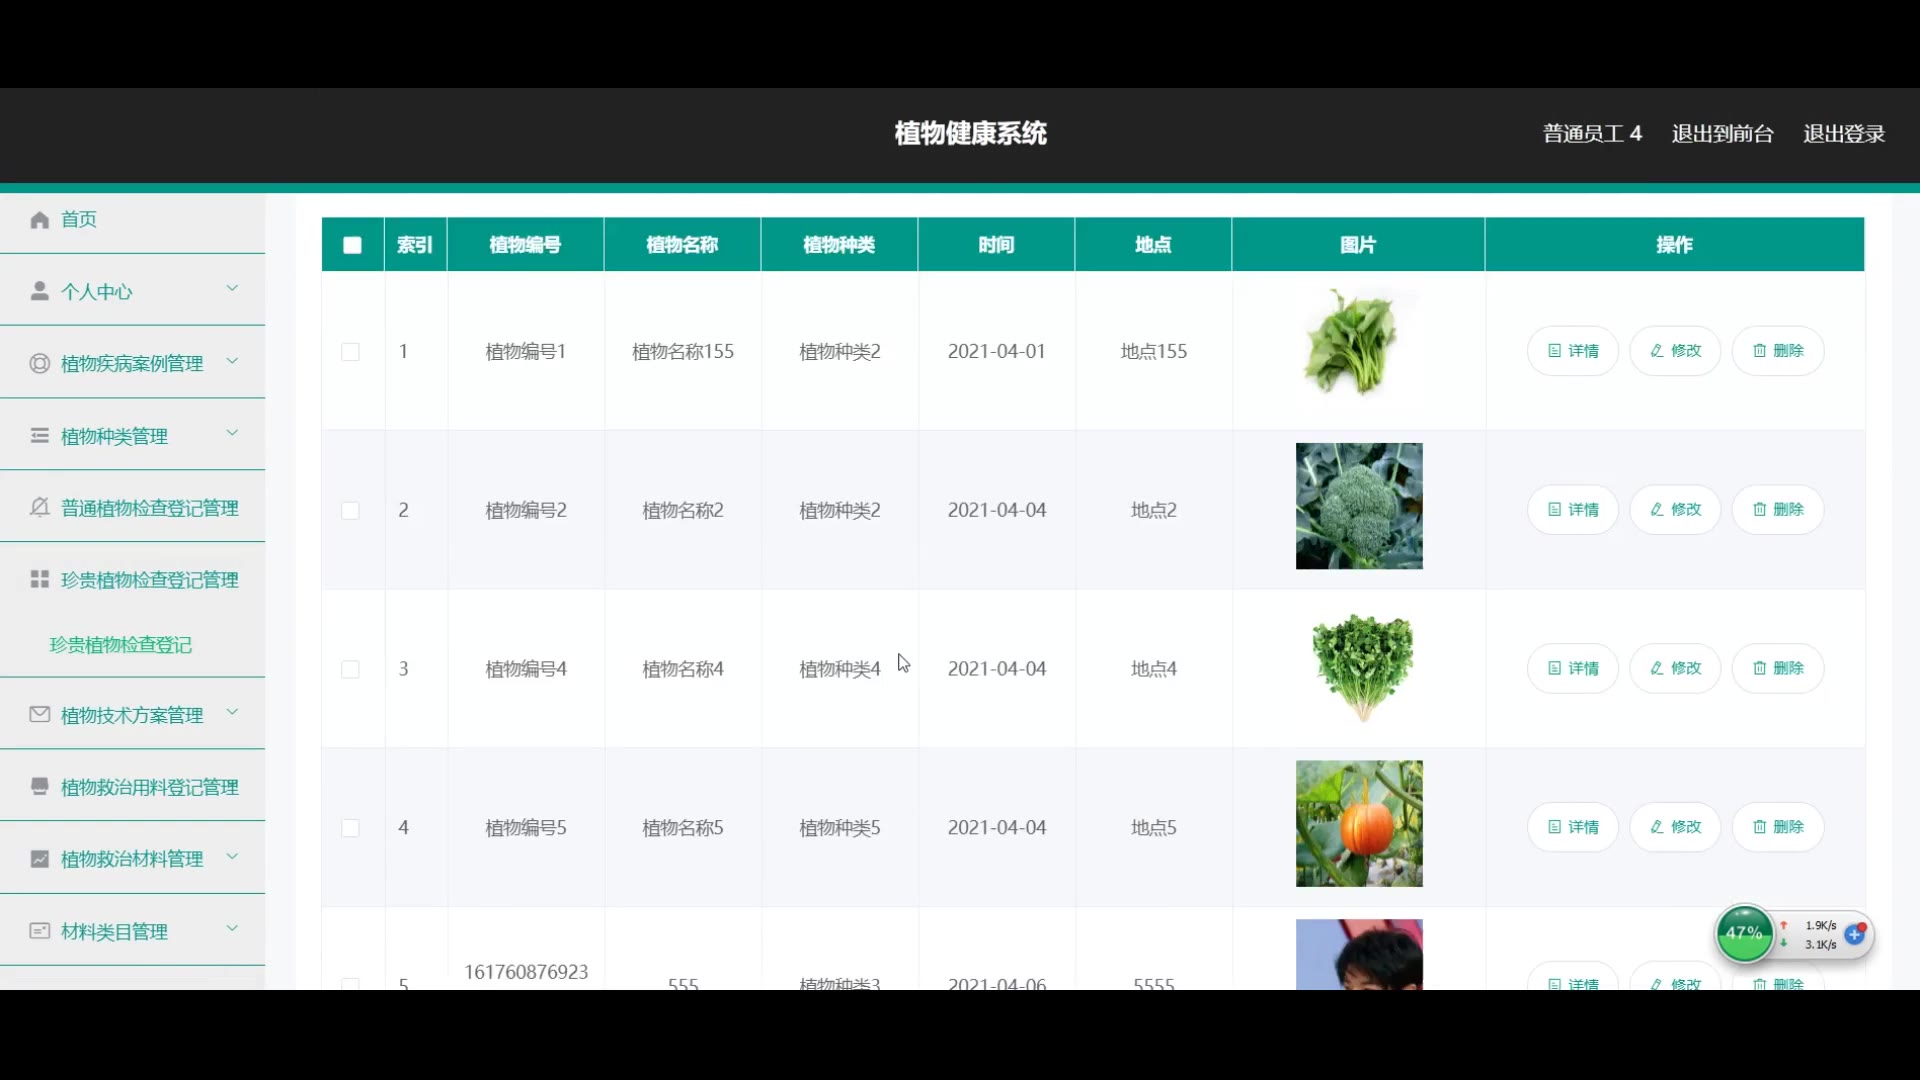This screenshot has height=1080, width=1920.
Task: Click the person icon for 个人中心
Action: coord(39,291)
